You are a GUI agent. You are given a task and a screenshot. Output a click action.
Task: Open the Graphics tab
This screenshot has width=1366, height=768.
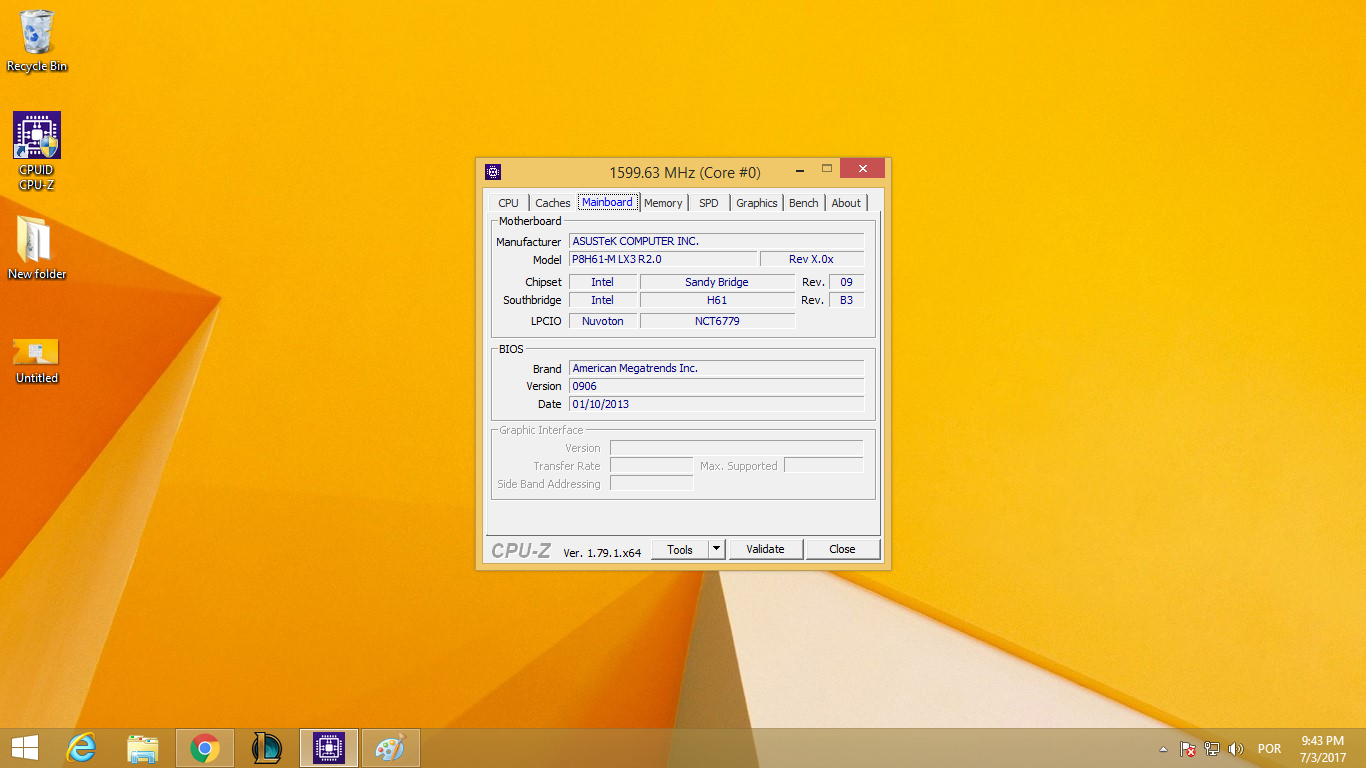tap(757, 203)
